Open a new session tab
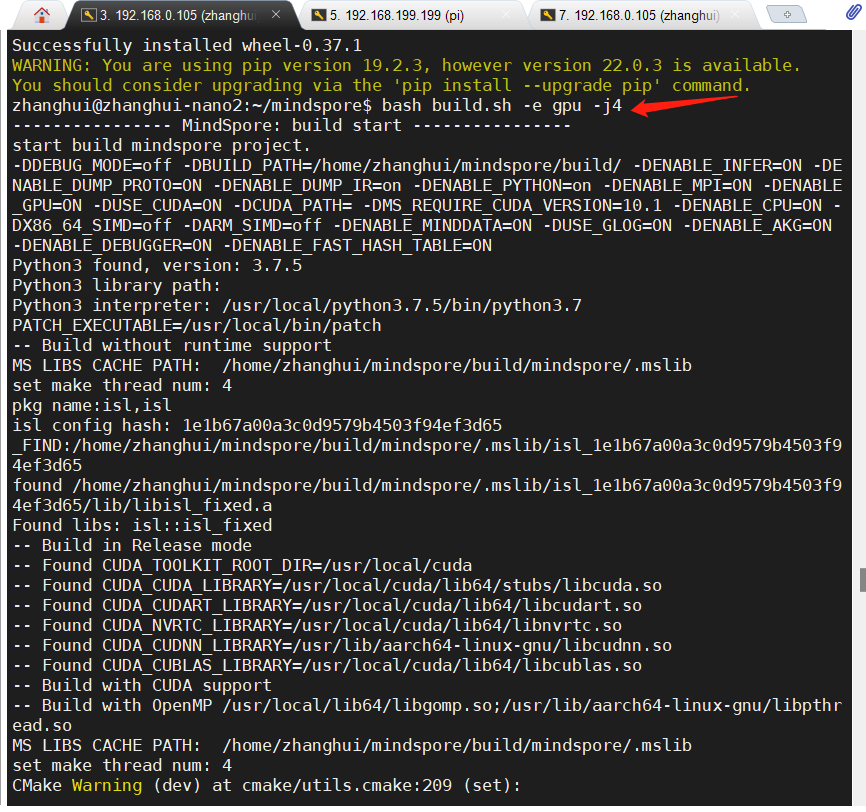The height and width of the screenshot is (812, 866). [x=787, y=14]
